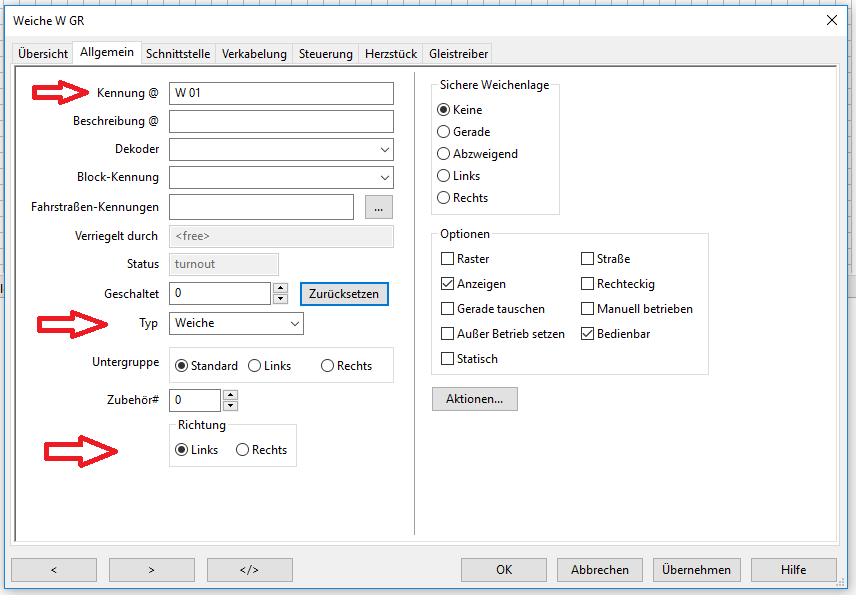Select Gerade as safe turnout position

[x=444, y=132]
